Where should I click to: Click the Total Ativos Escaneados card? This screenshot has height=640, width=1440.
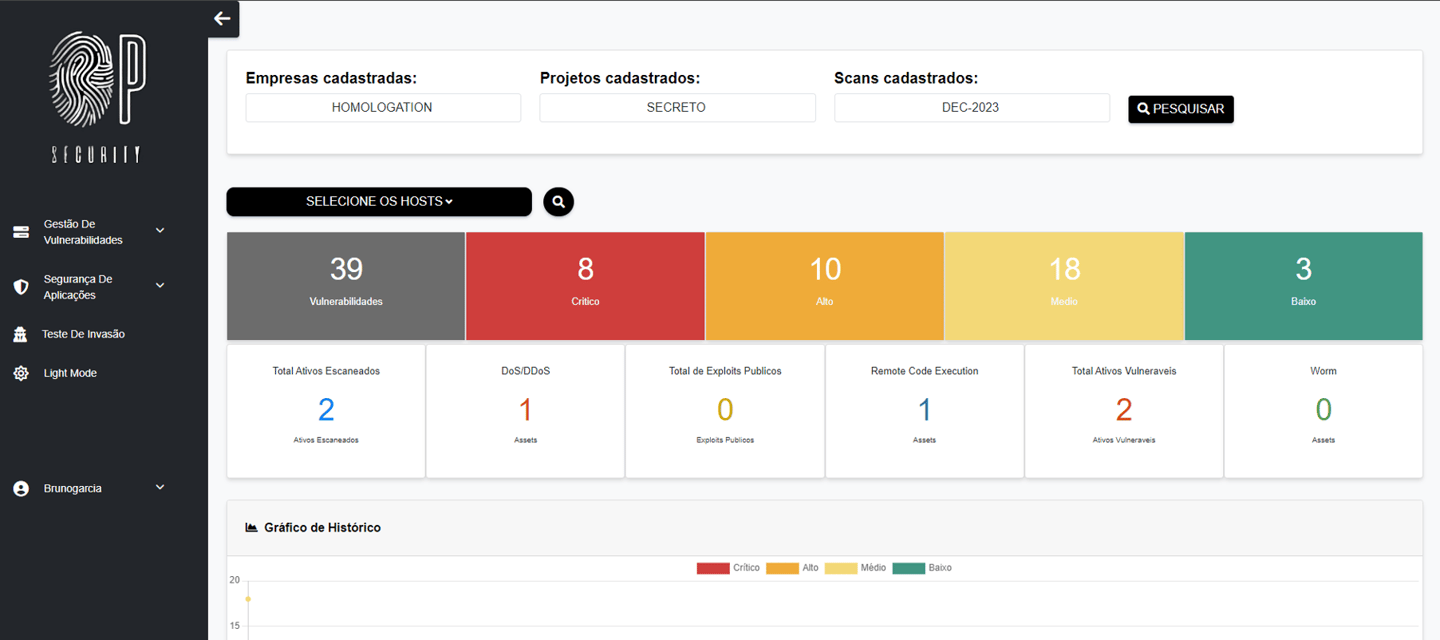coord(326,411)
